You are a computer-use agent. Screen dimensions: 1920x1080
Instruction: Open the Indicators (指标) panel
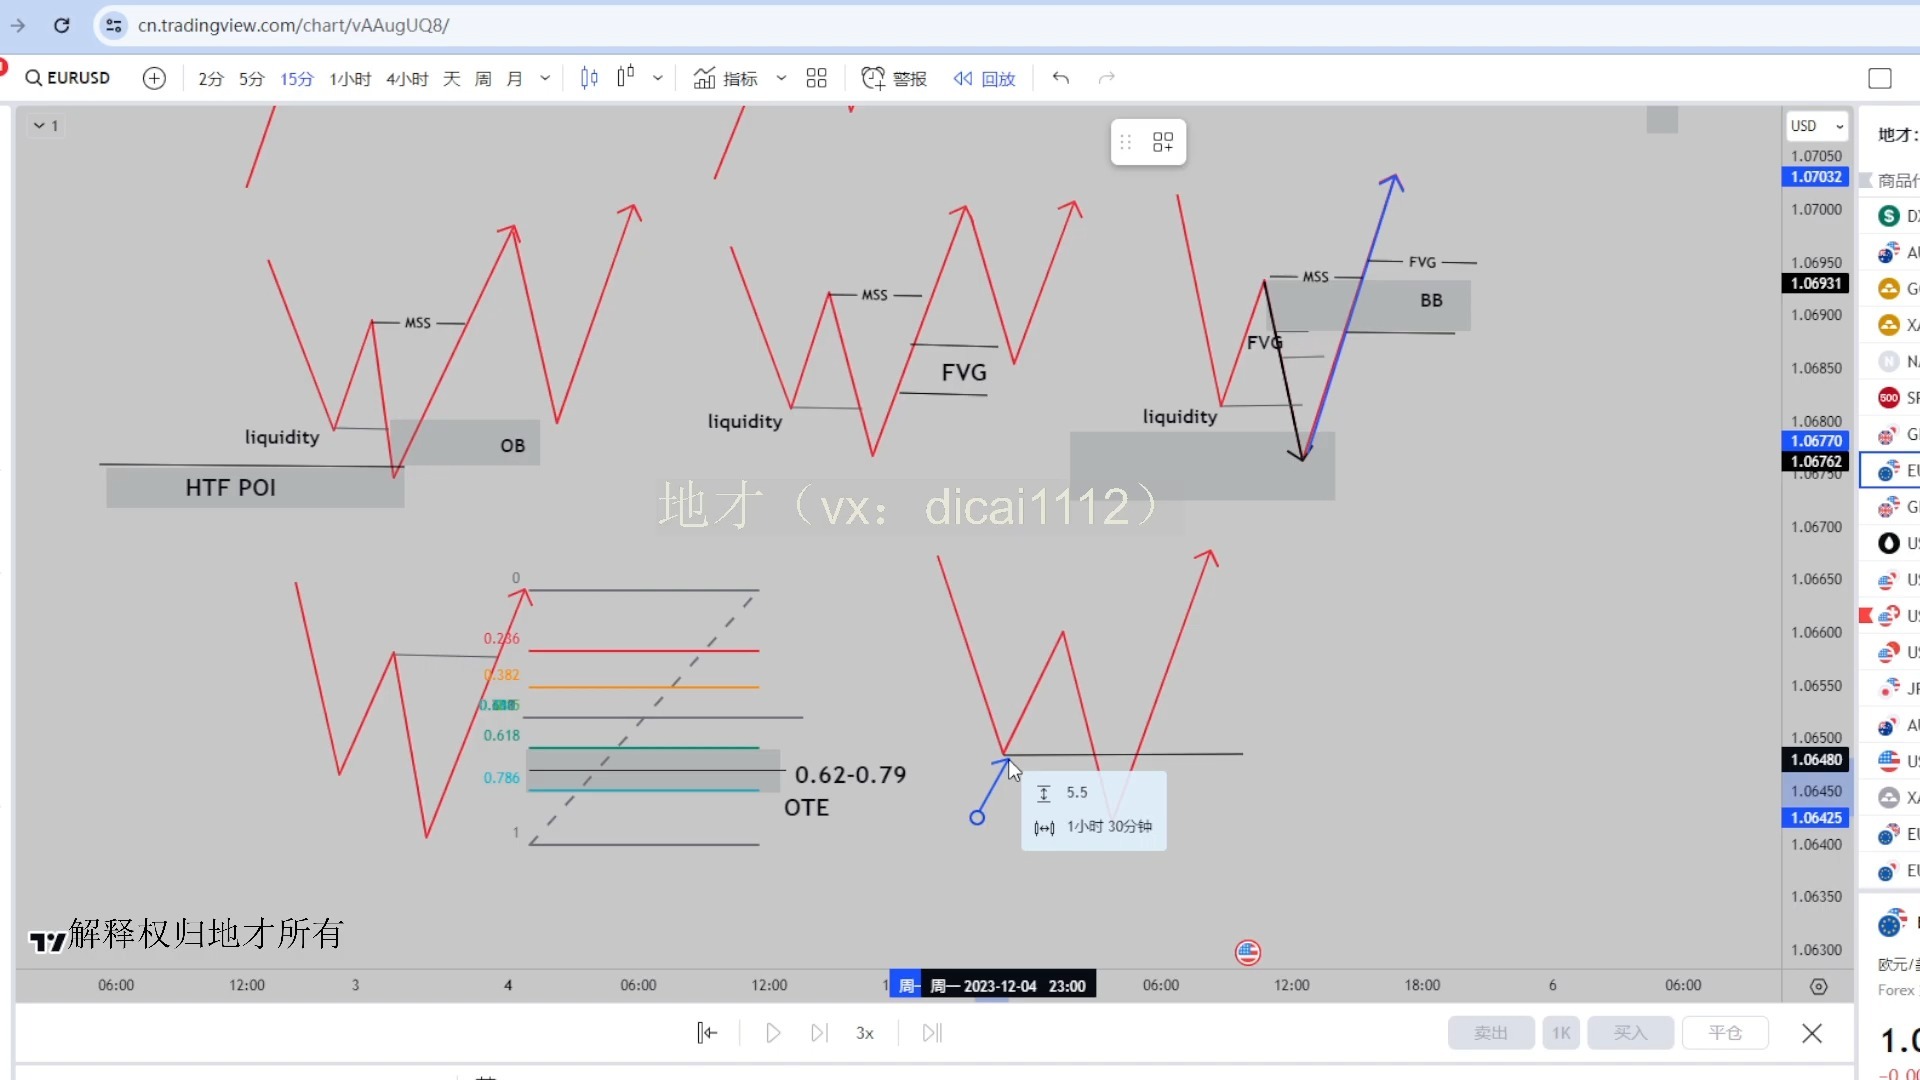coord(726,78)
